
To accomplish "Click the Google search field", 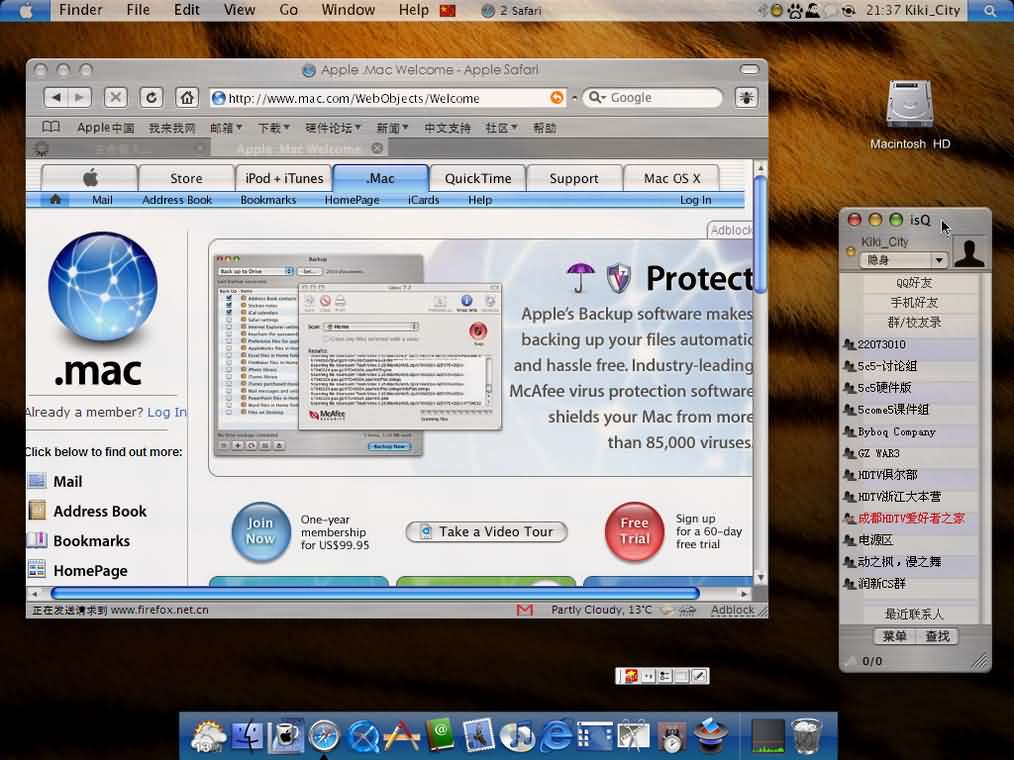I will point(653,98).
